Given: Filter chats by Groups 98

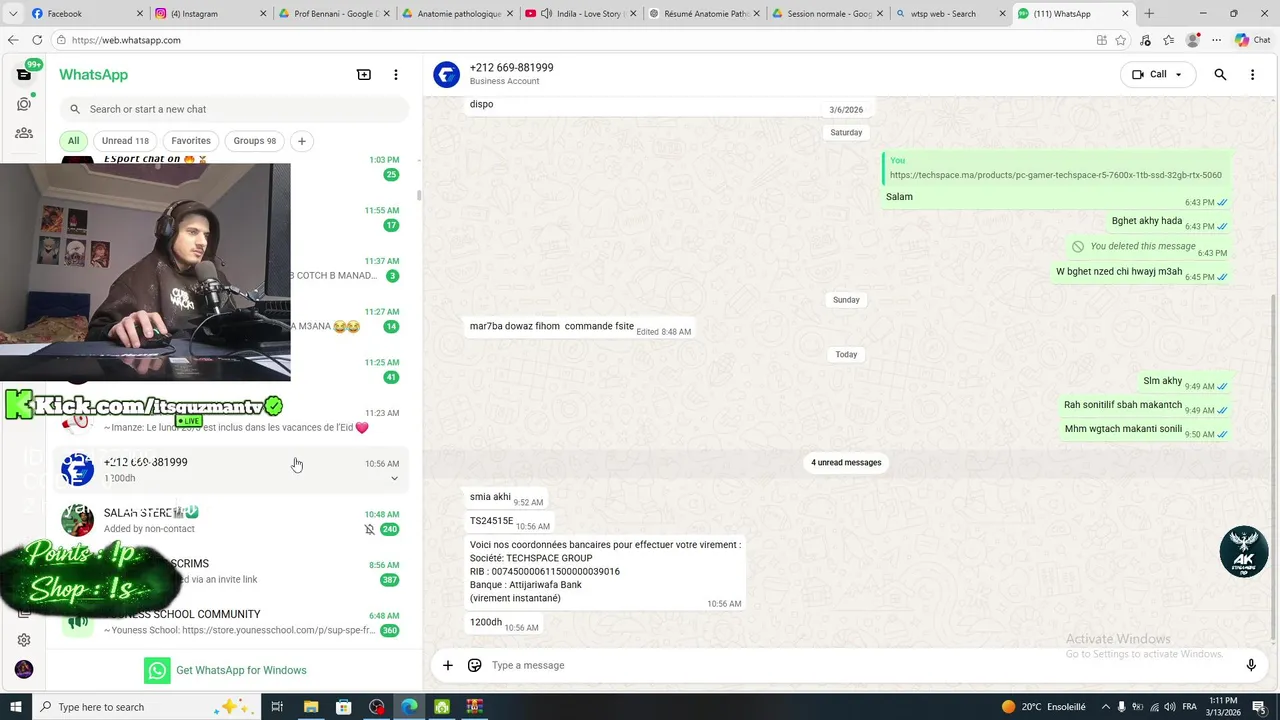Looking at the screenshot, I should 255,141.
